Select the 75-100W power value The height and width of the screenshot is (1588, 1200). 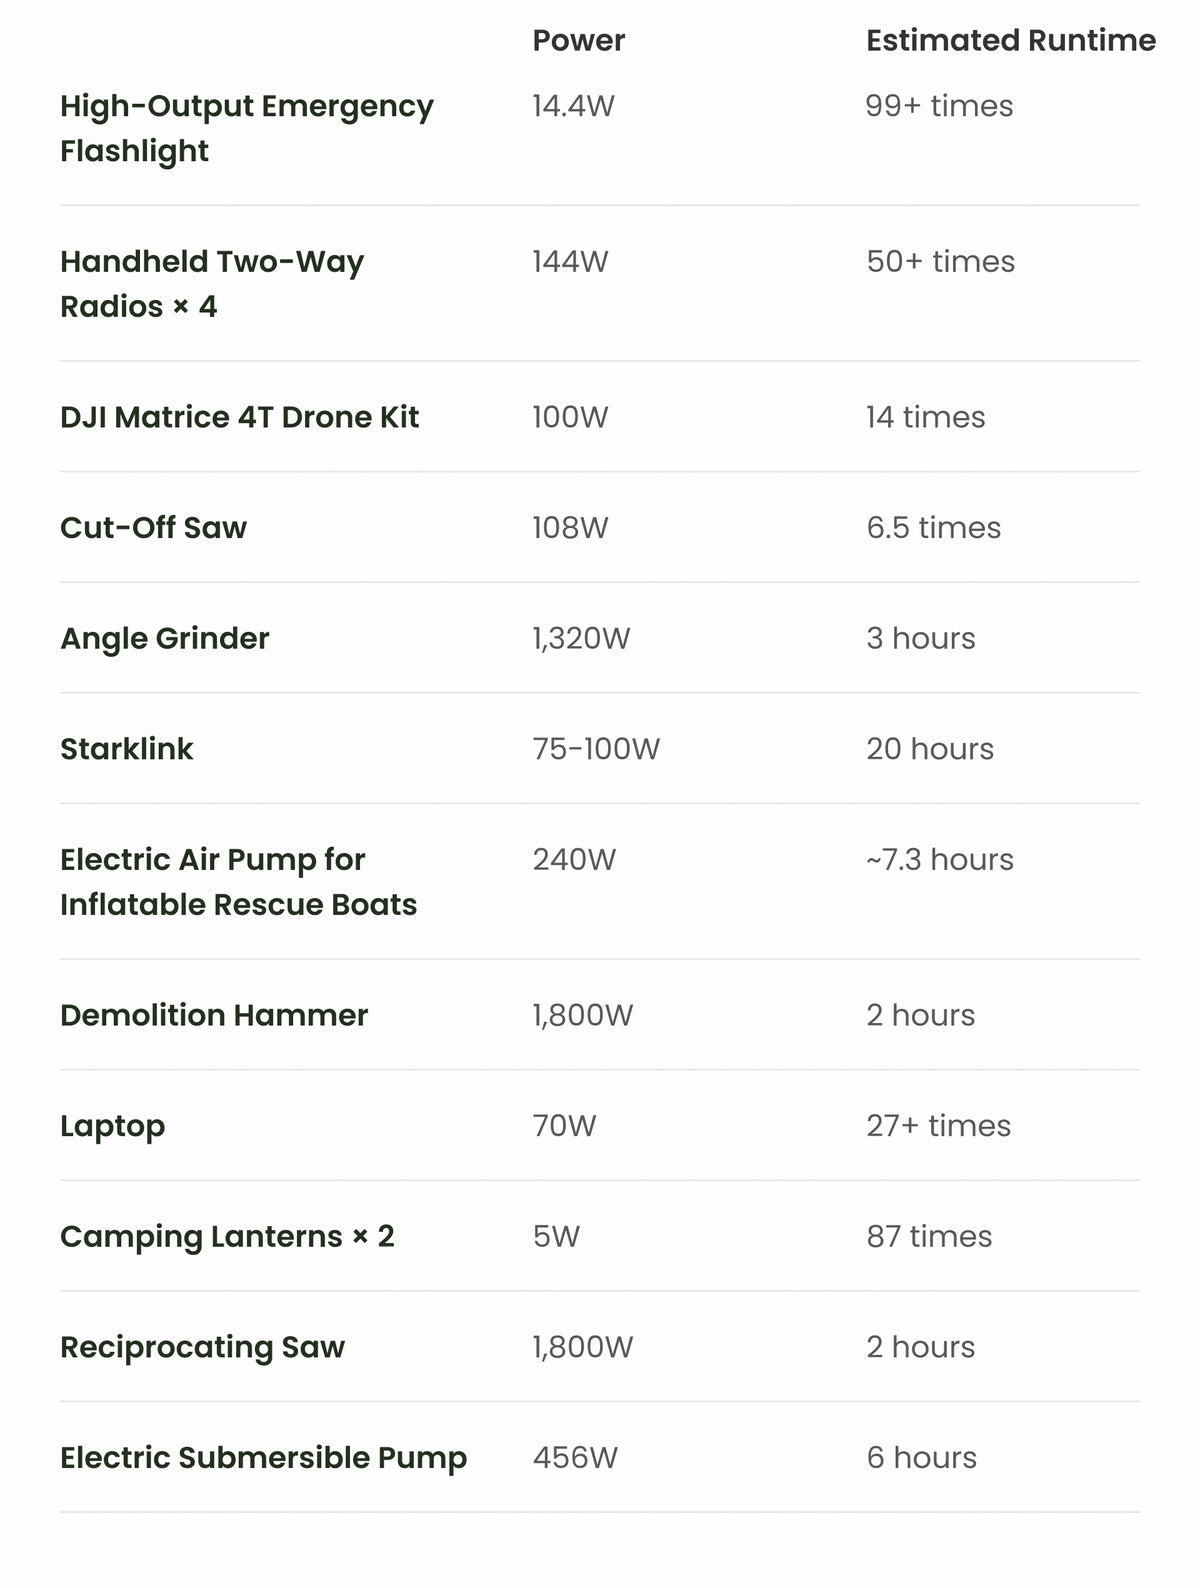click(596, 749)
